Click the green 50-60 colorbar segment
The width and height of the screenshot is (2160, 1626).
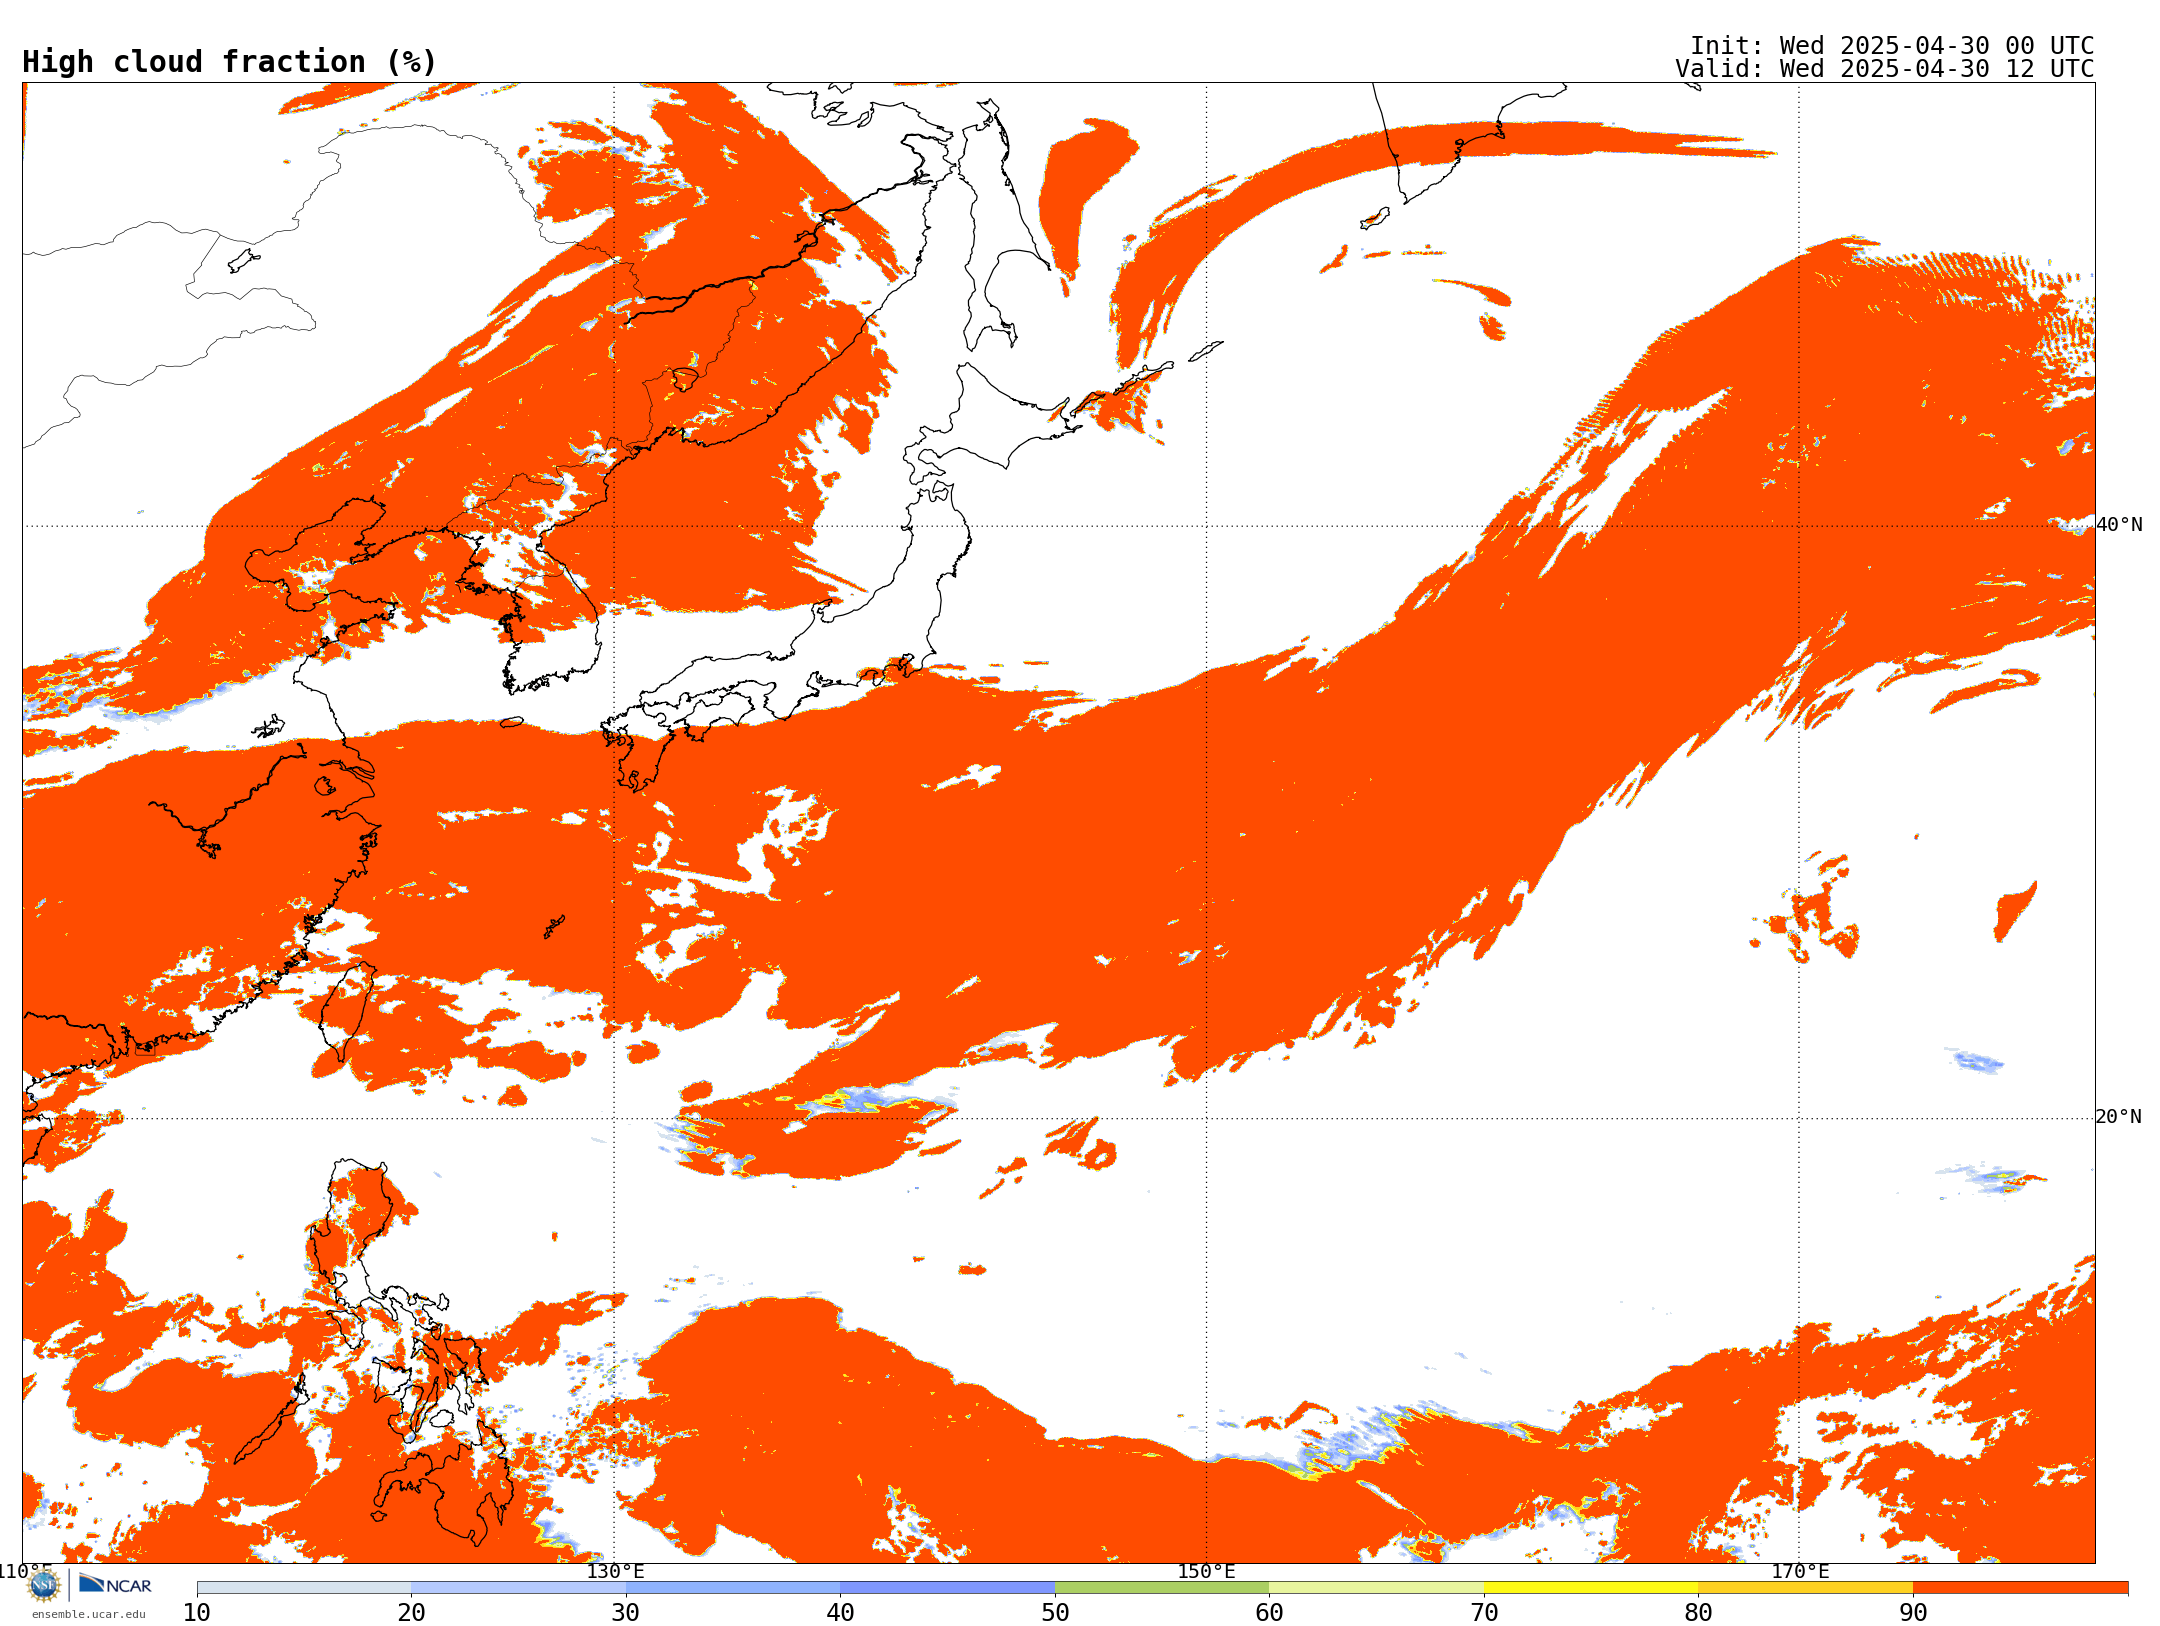[1162, 1588]
